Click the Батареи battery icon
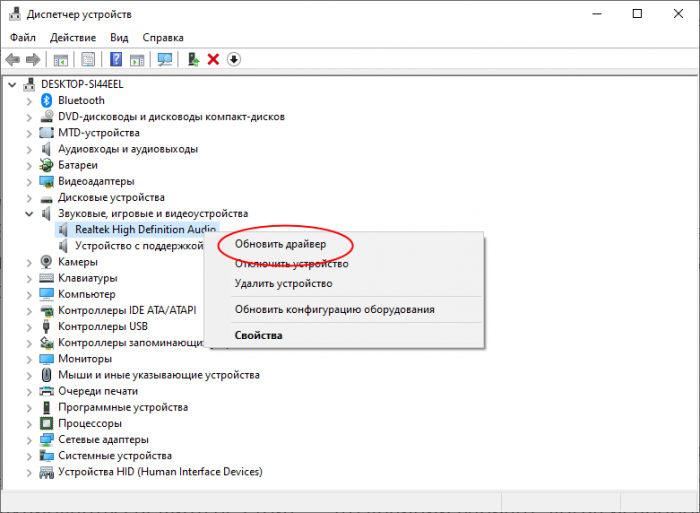700x513 pixels. click(x=46, y=165)
